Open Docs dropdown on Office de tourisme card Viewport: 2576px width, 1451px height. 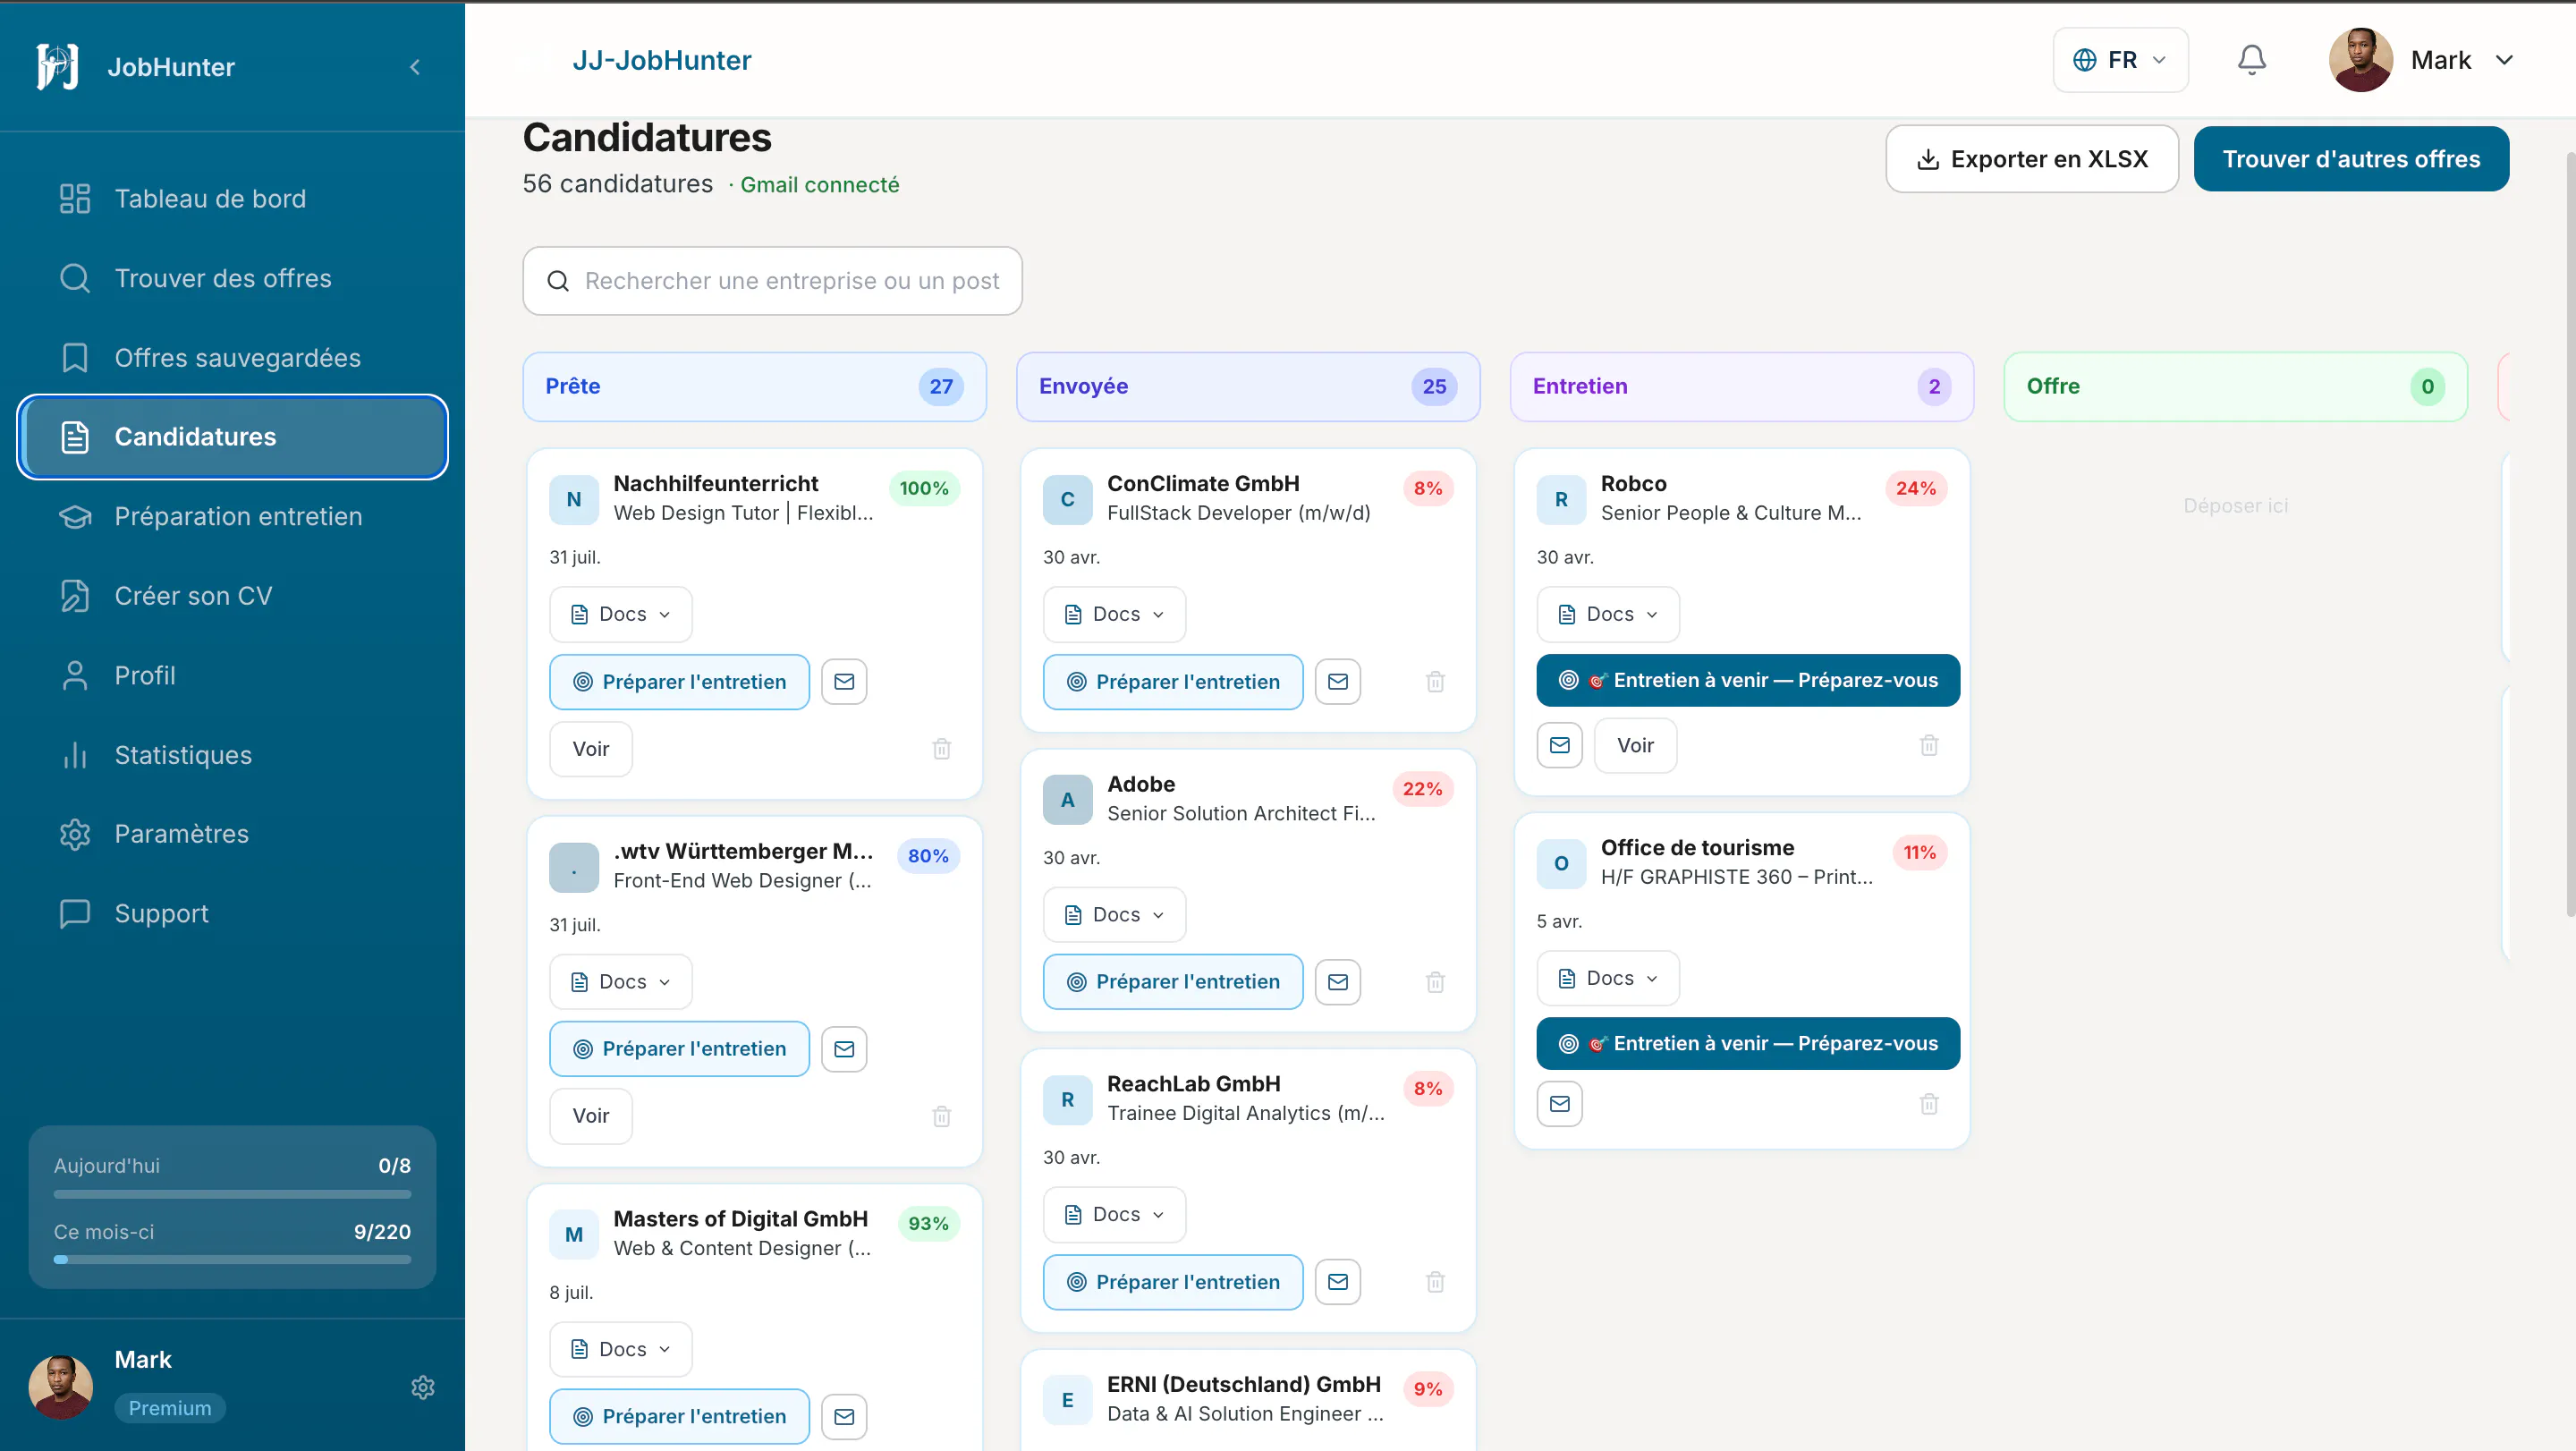point(1608,978)
